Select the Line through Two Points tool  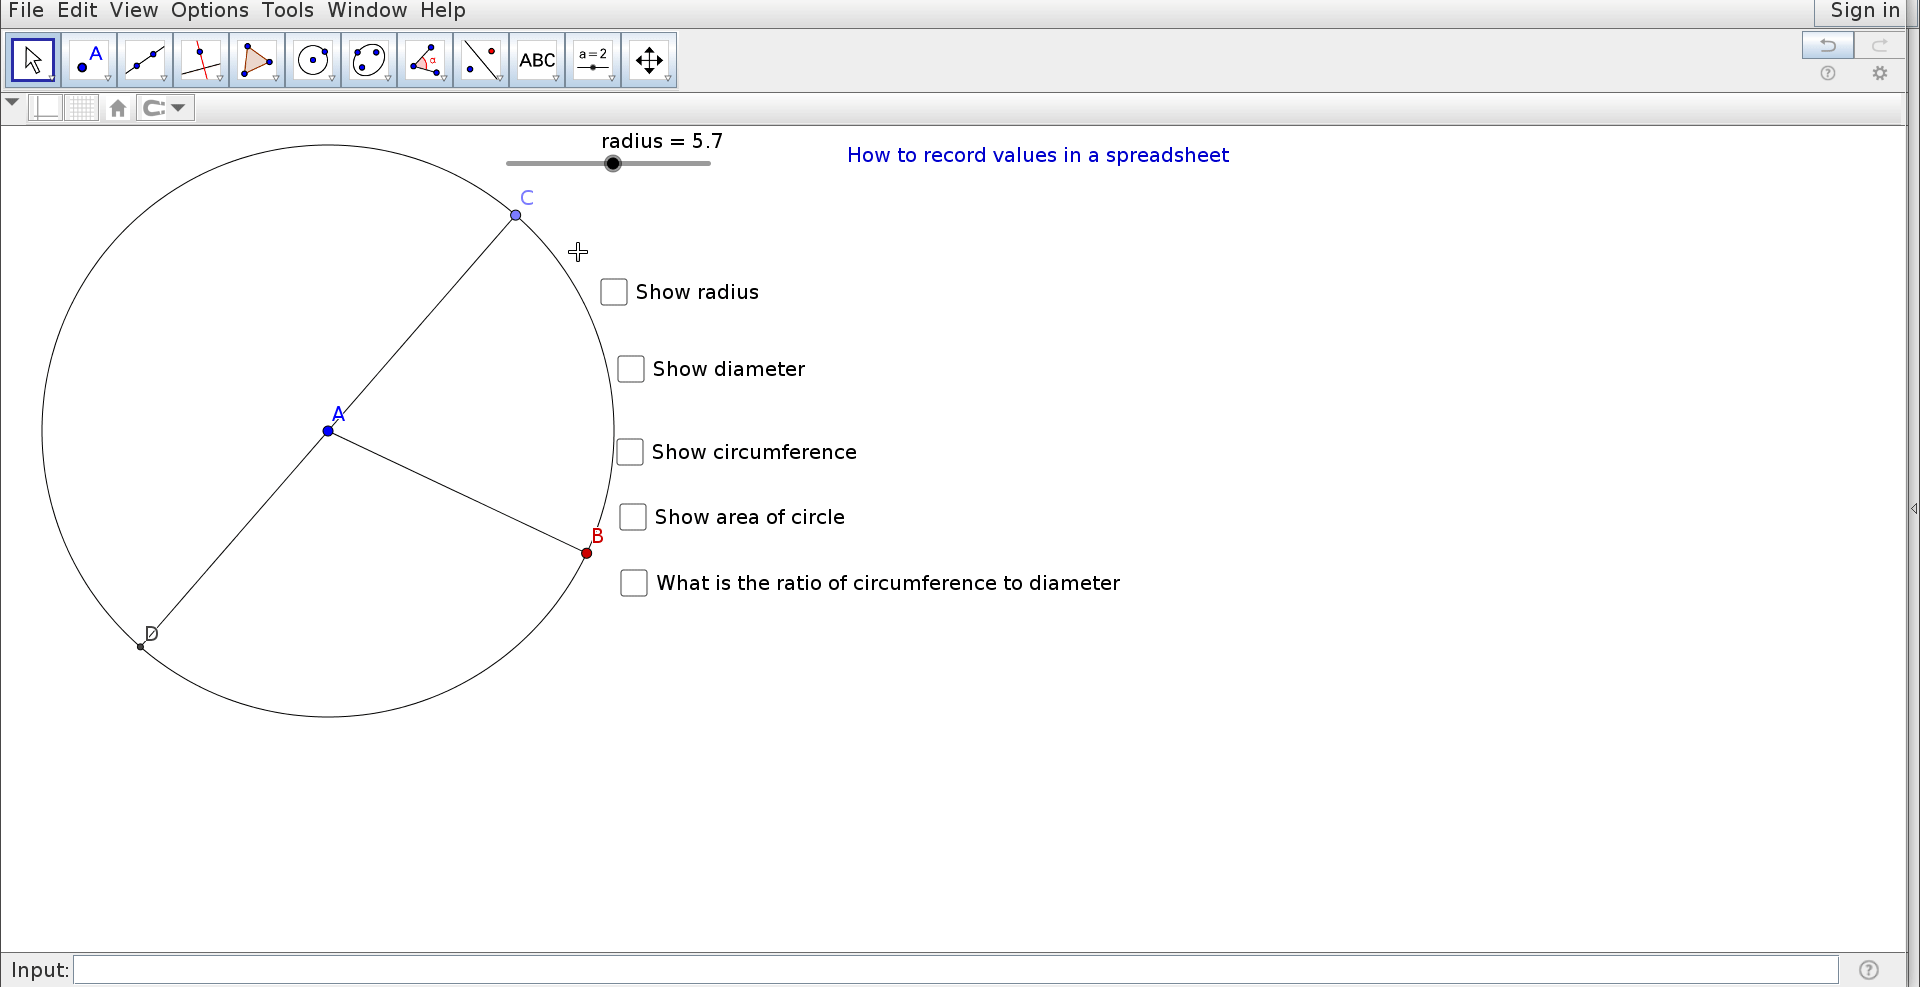click(x=145, y=60)
